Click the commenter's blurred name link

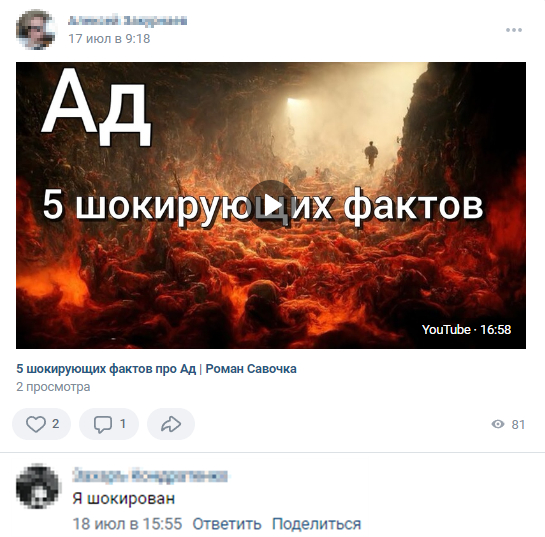coord(150,475)
